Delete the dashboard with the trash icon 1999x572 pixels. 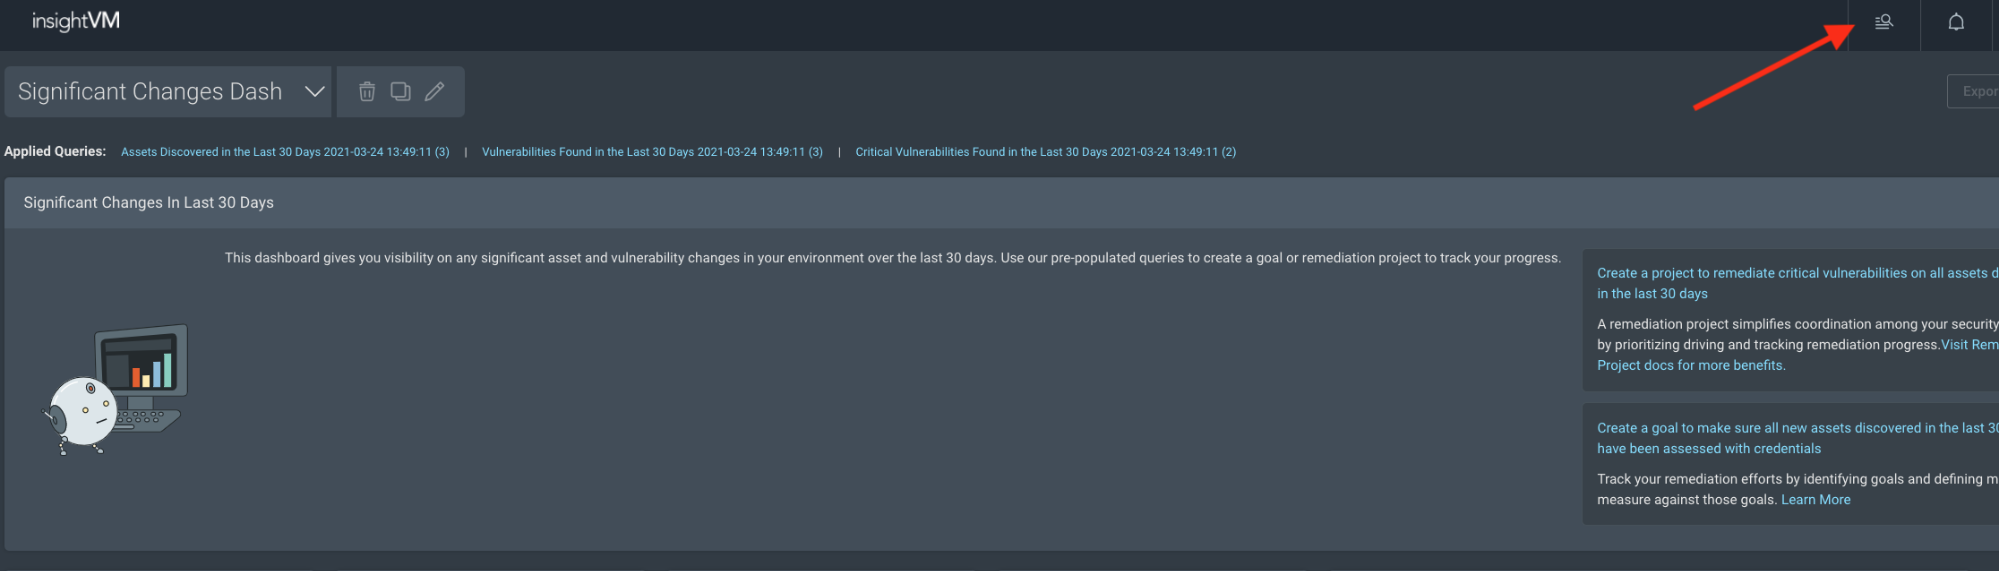click(x=367, y=92)
